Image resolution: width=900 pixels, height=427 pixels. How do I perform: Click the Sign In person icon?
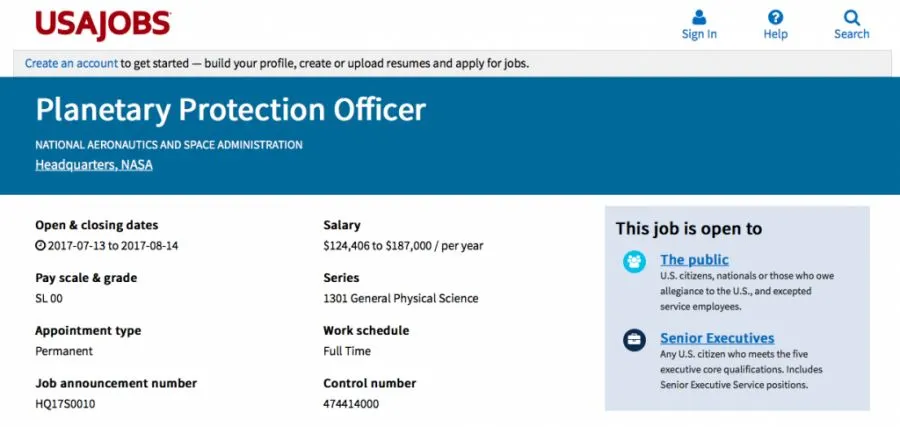[x=699, y=17]
